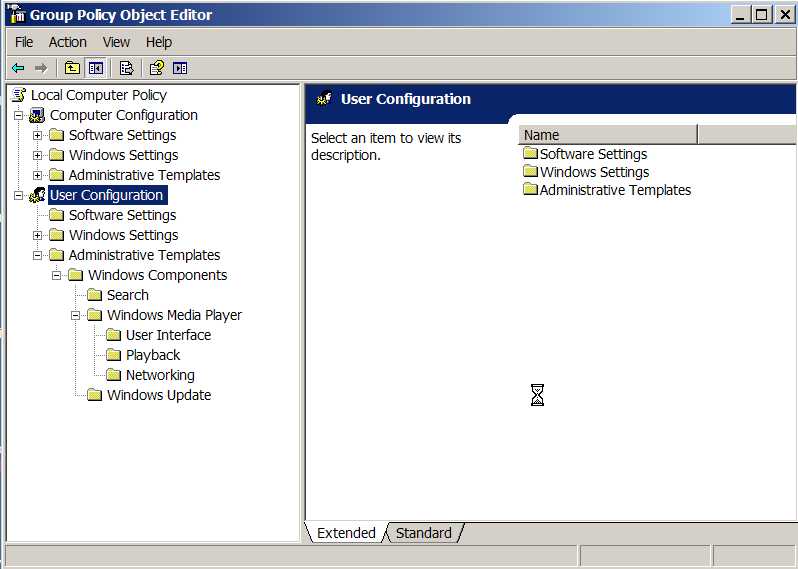798x569 pixels.
Task: Click the Export List toolbar icon
Action: coord(126,68)
